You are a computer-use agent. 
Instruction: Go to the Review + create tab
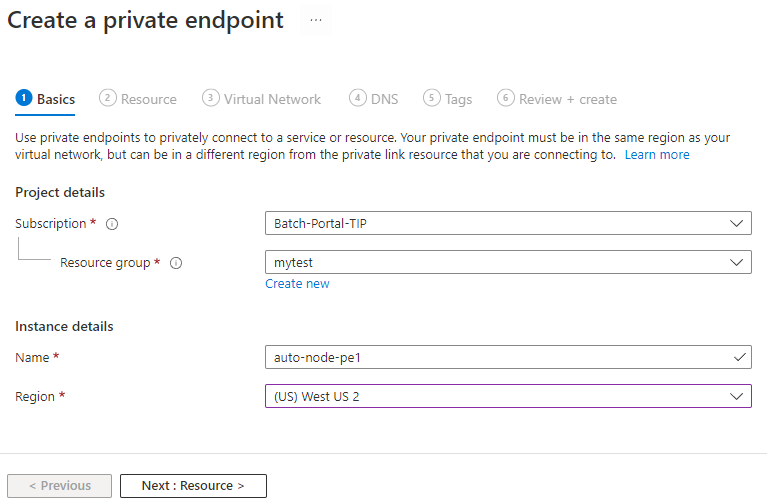pyautogui.click(x=567, y=99)
